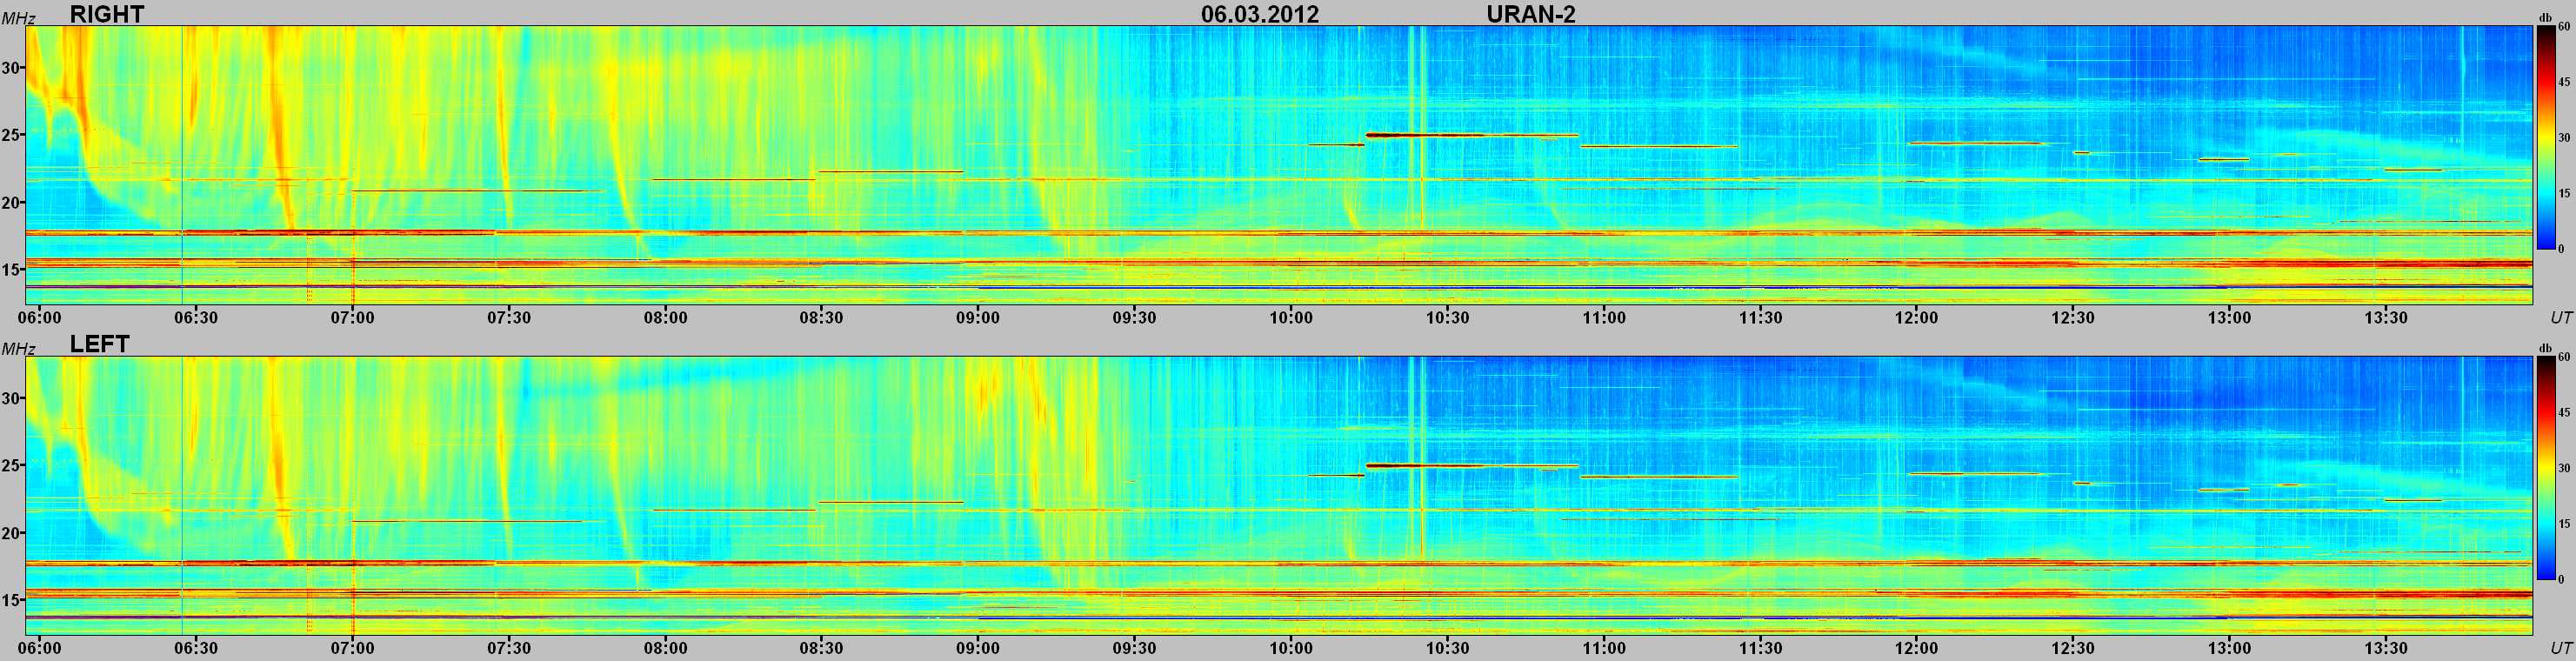
Task: Click the RIGHT polarization panel title
Action: point(107,14)
